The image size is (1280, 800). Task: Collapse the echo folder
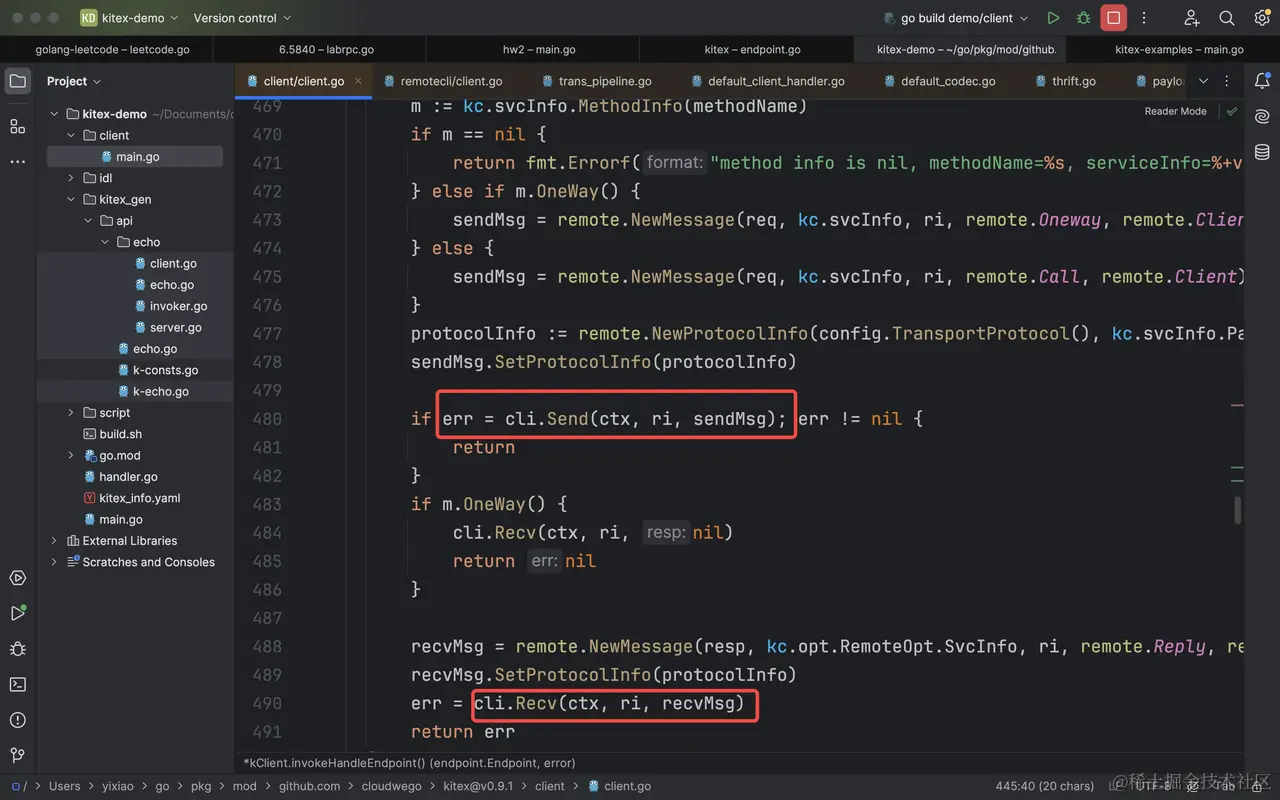click(105, 242)
